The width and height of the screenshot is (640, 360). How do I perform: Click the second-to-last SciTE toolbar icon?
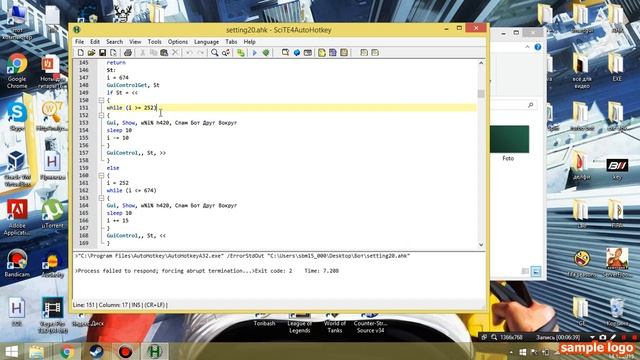pos(364,53)
